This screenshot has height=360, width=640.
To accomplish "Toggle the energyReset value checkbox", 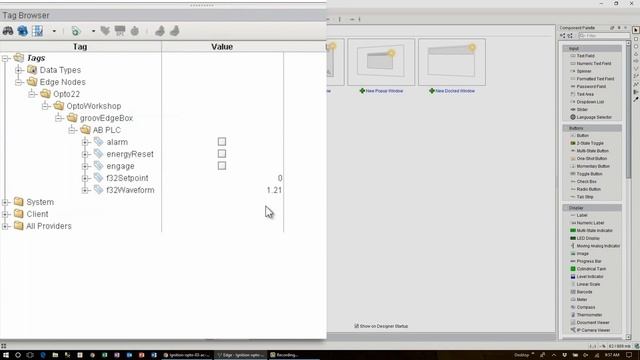I will coord(222,154).
